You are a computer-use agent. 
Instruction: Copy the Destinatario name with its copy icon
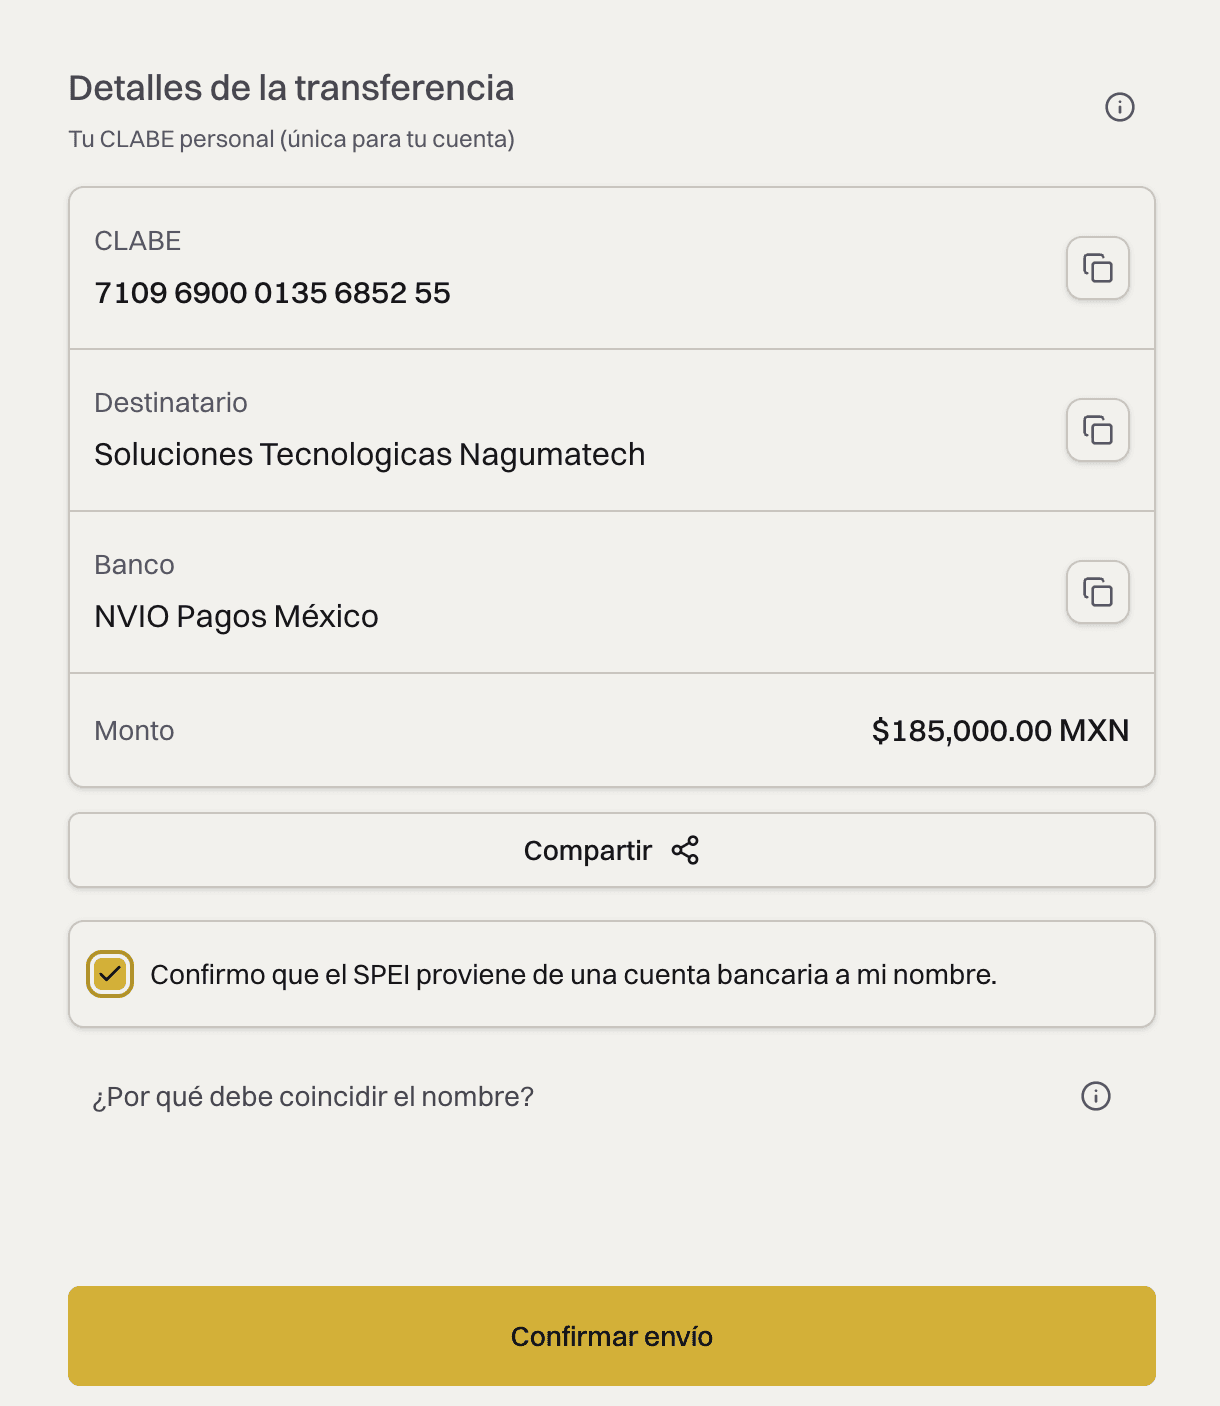(1098, 430)
